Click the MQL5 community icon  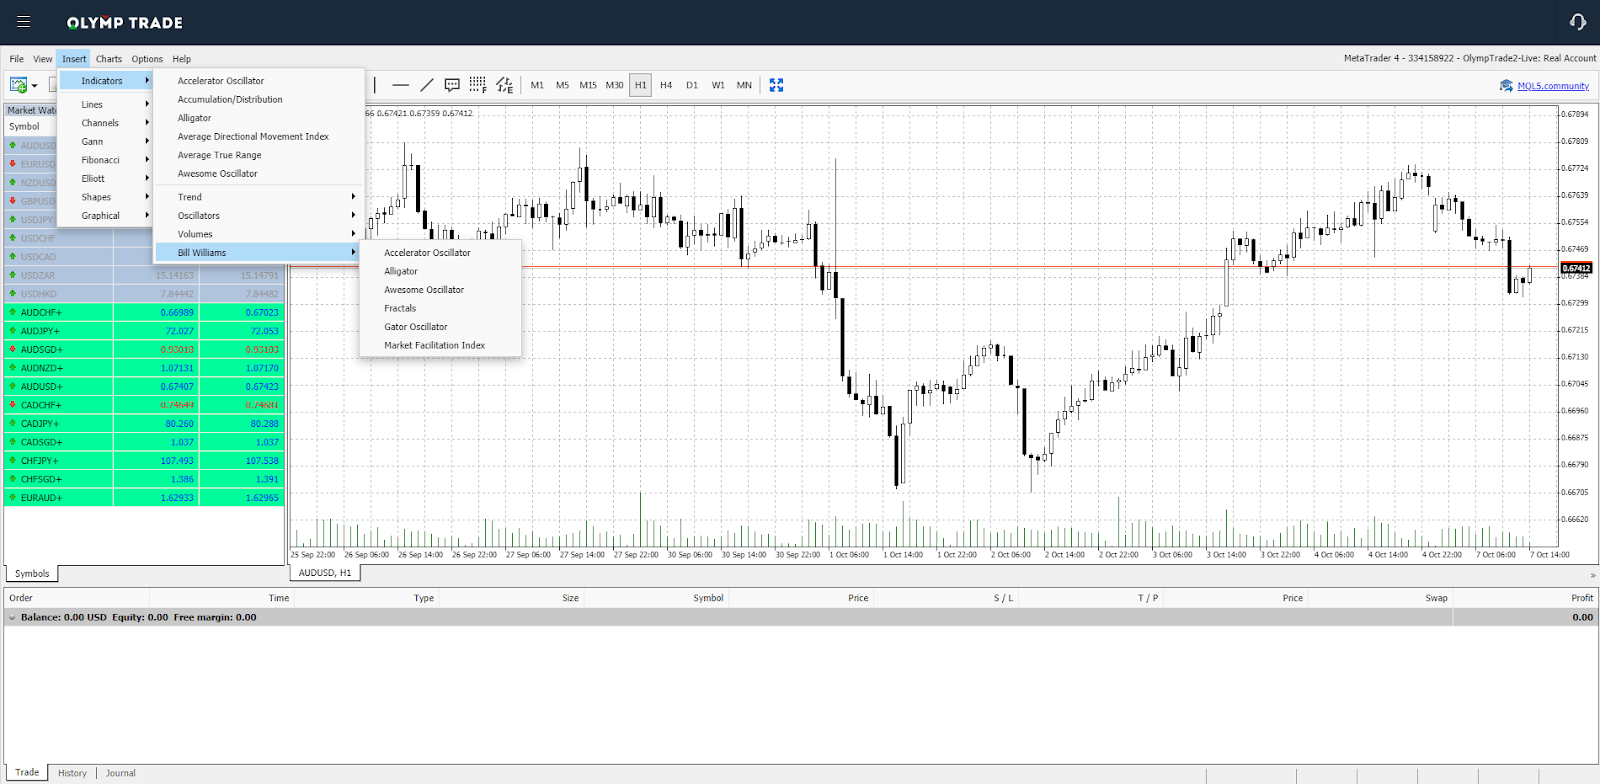tap(1506, 86)
